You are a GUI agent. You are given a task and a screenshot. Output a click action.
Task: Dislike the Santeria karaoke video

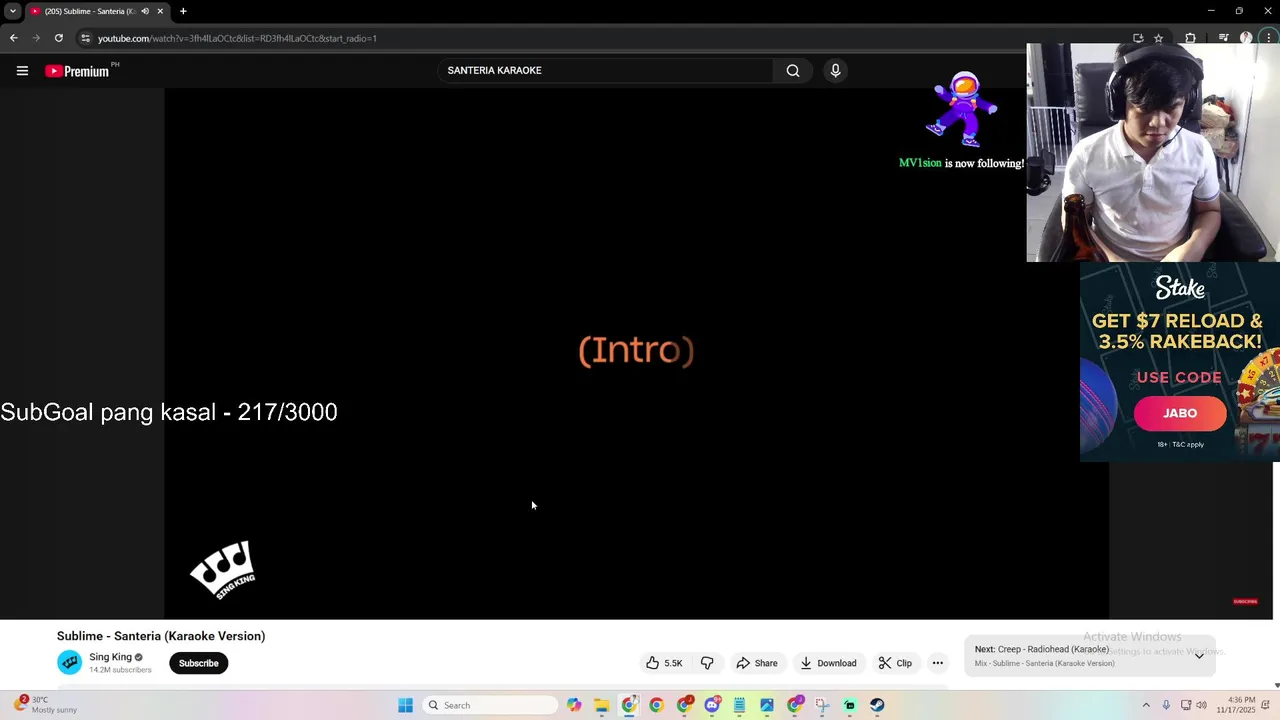coord(707,663)
